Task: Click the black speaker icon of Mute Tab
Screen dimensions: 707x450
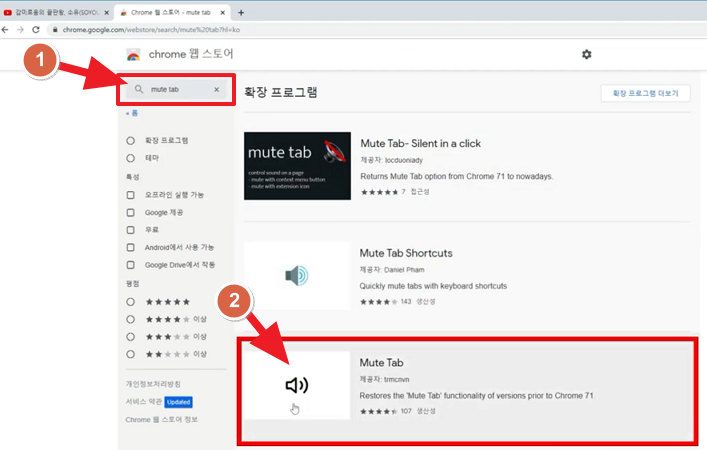Action: [x=297, y=385]
